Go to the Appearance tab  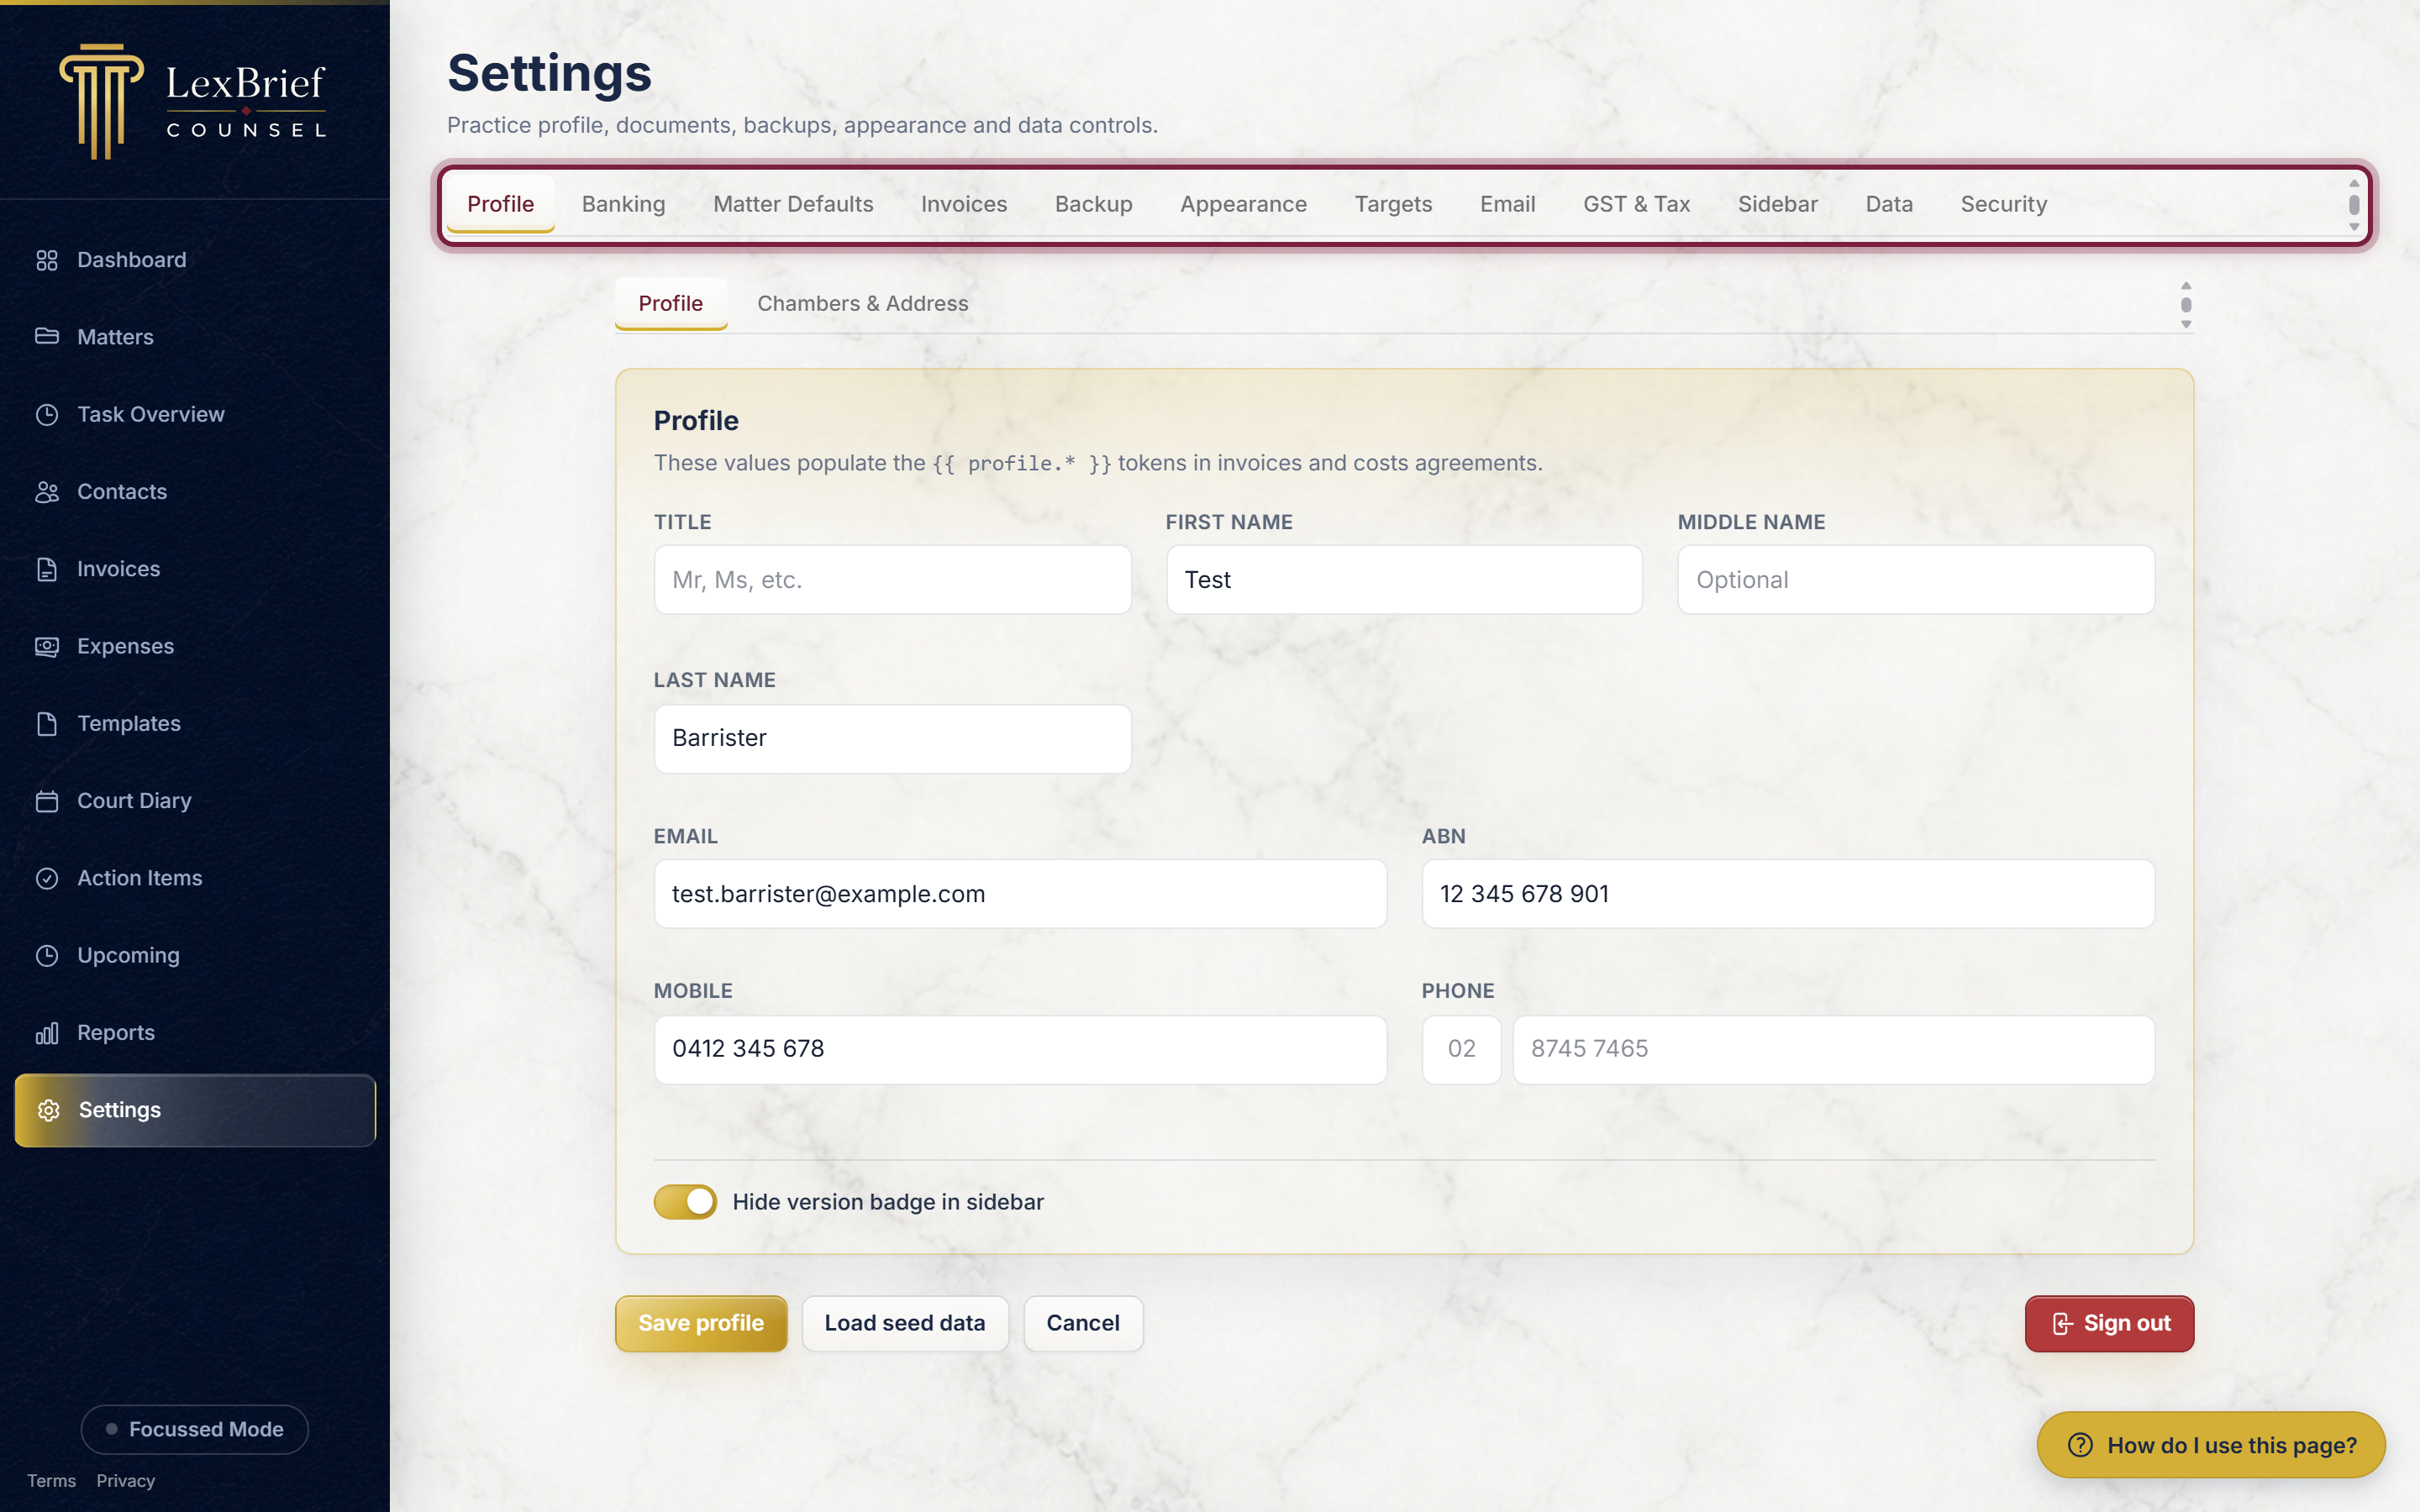point(1243,204)
